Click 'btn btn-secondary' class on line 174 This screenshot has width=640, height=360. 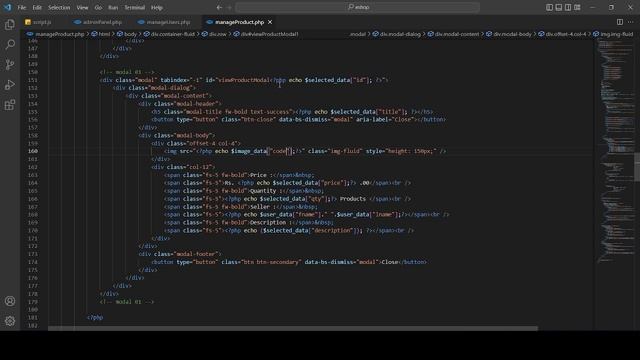pos(271,262)
